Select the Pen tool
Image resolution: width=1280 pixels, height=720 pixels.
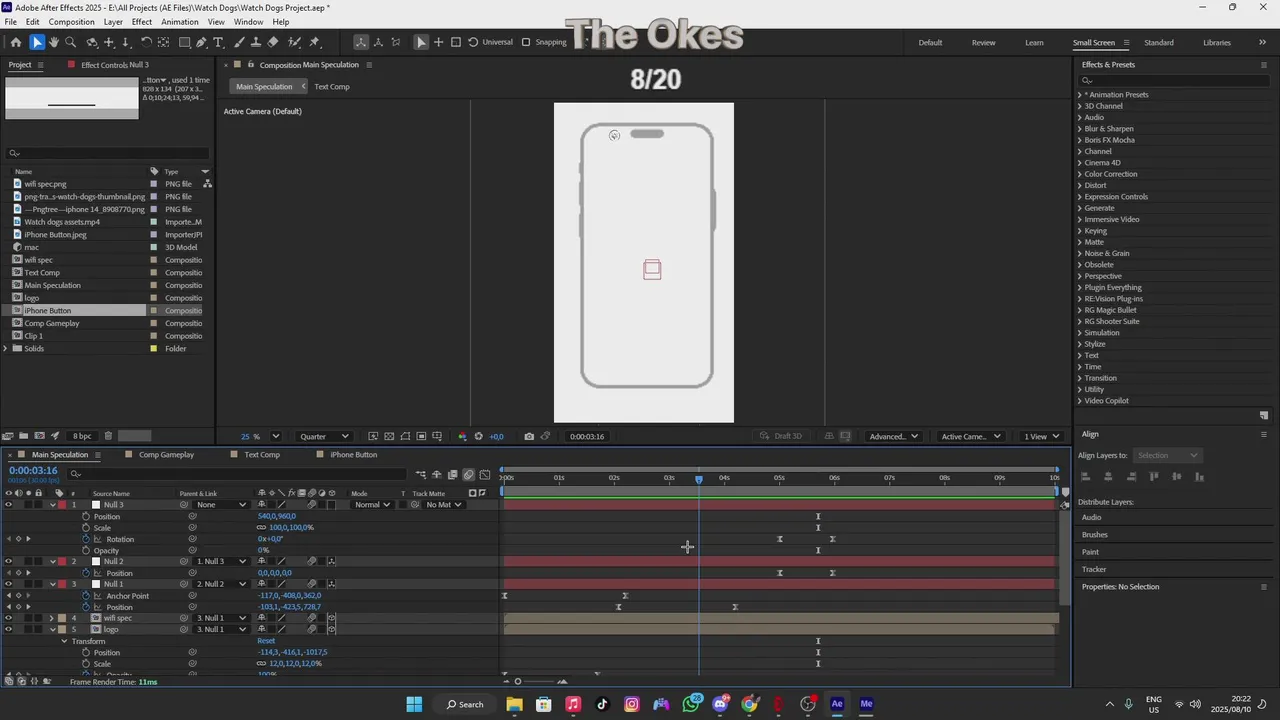pos(202,42)
